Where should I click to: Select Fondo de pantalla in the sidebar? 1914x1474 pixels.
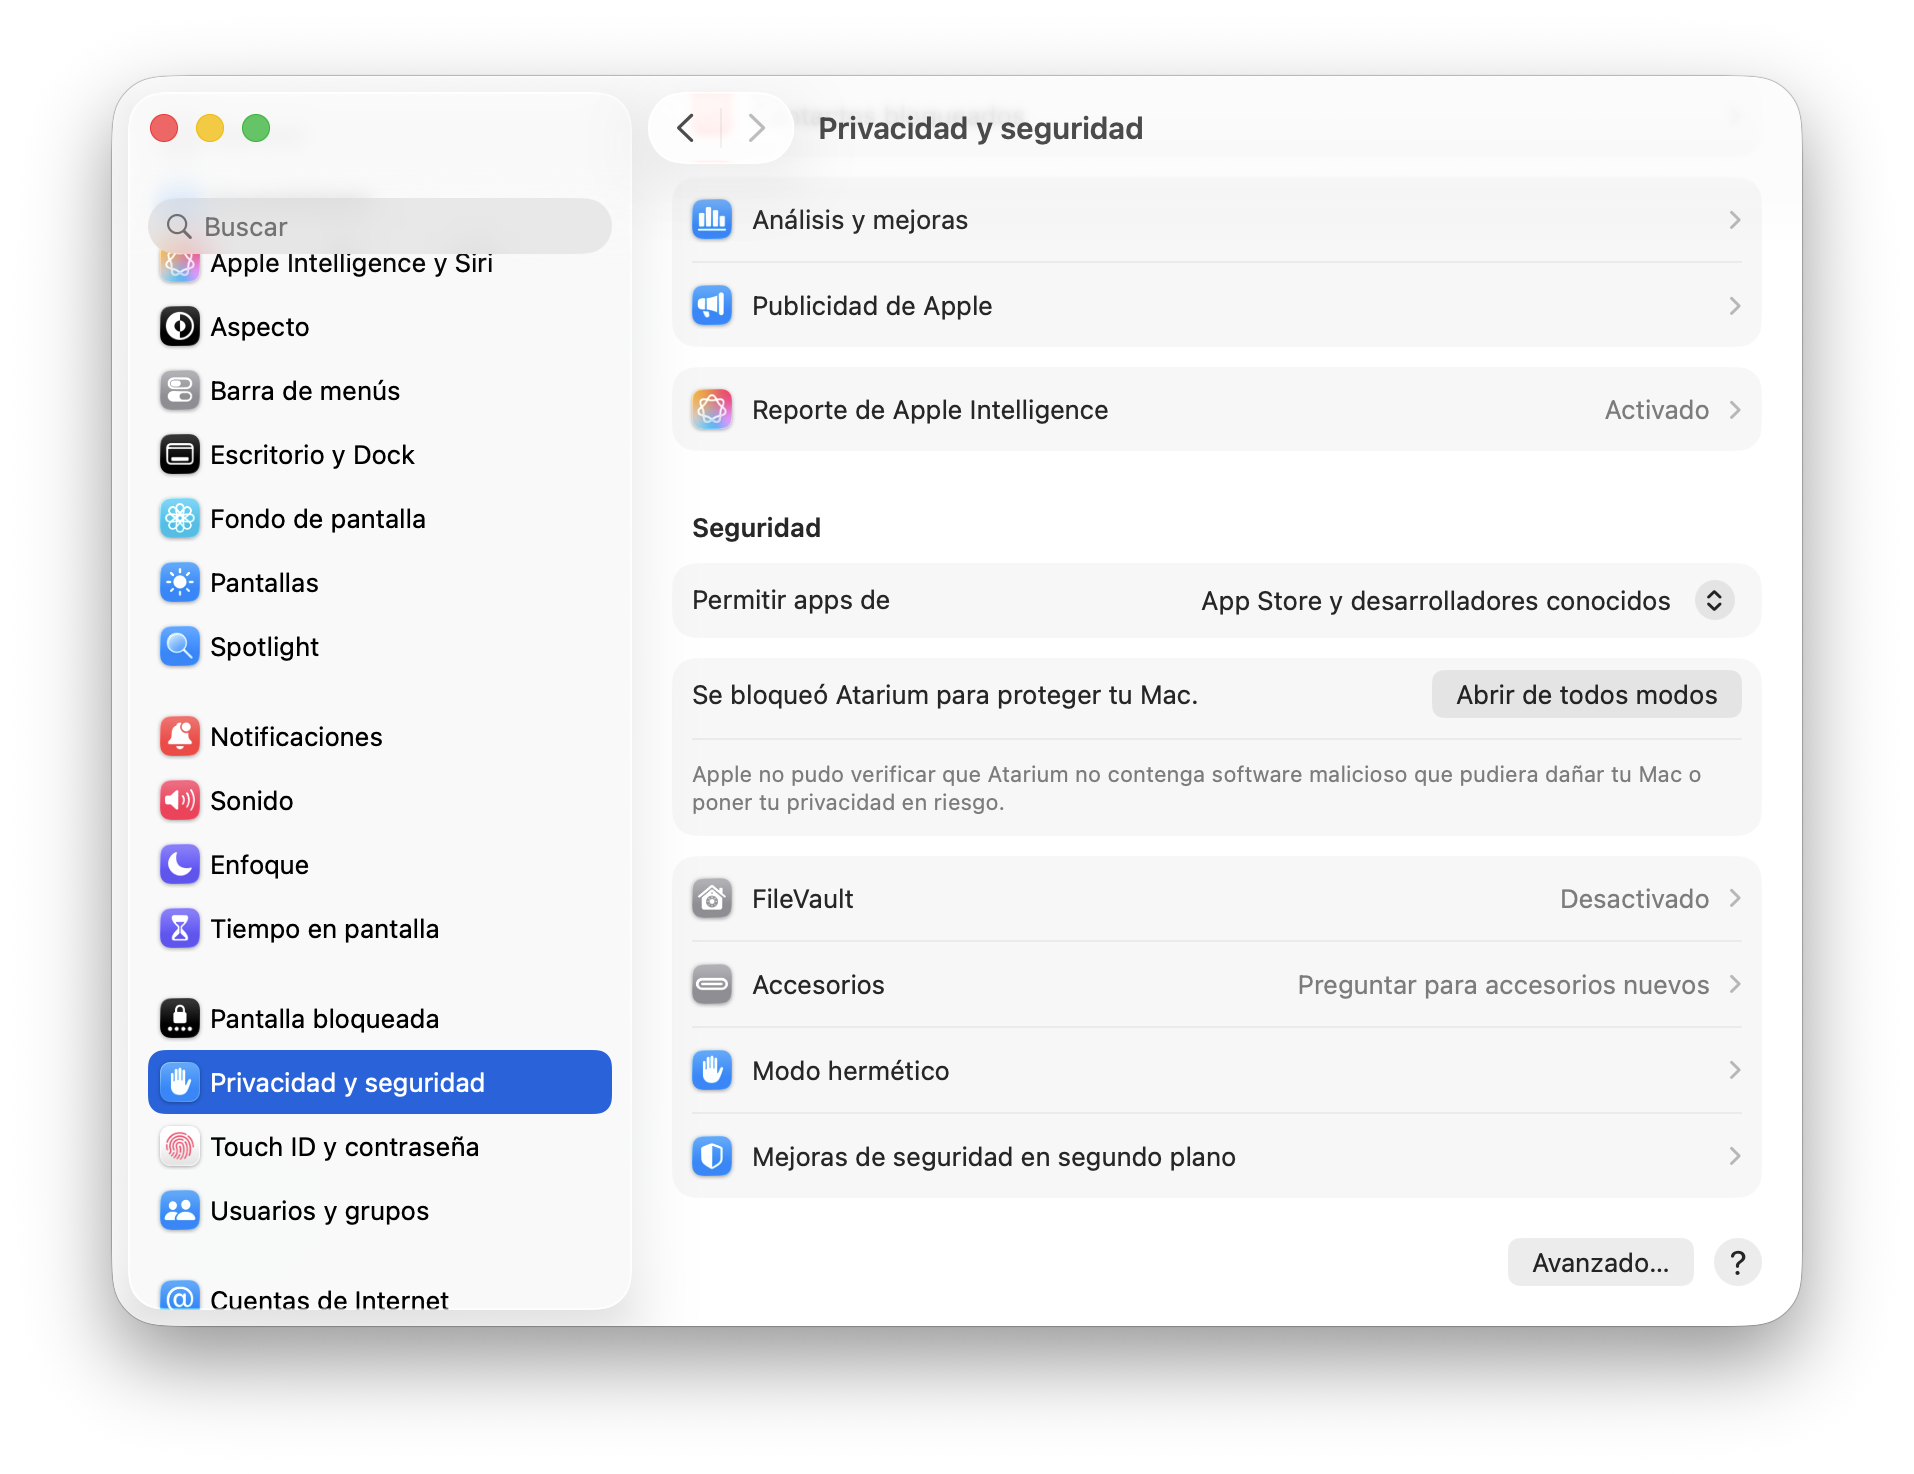[380, 519]
